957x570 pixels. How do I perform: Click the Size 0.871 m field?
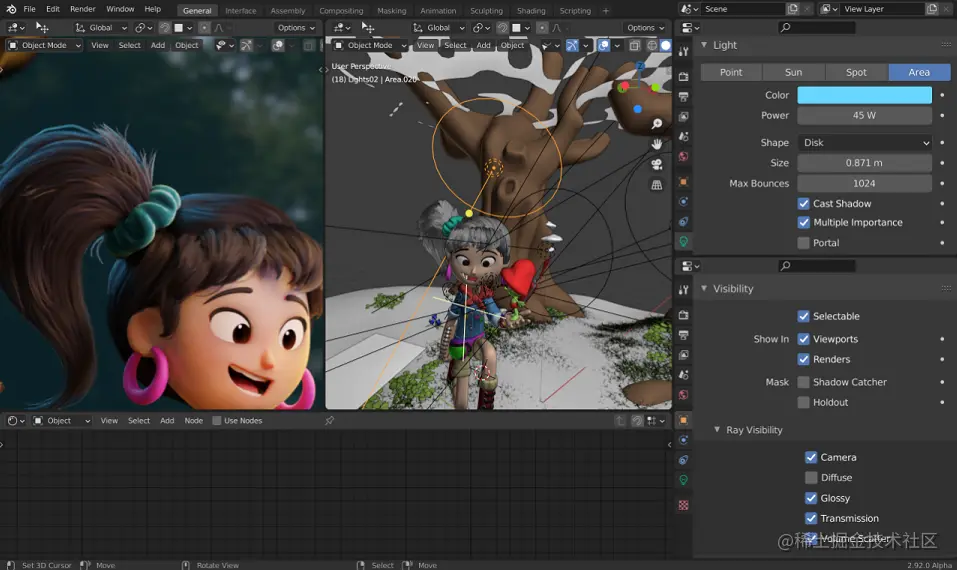coord(864,163)
